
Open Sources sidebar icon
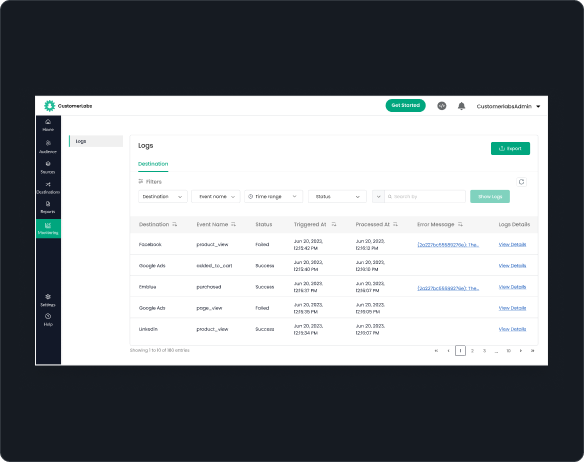coord(48,167)
